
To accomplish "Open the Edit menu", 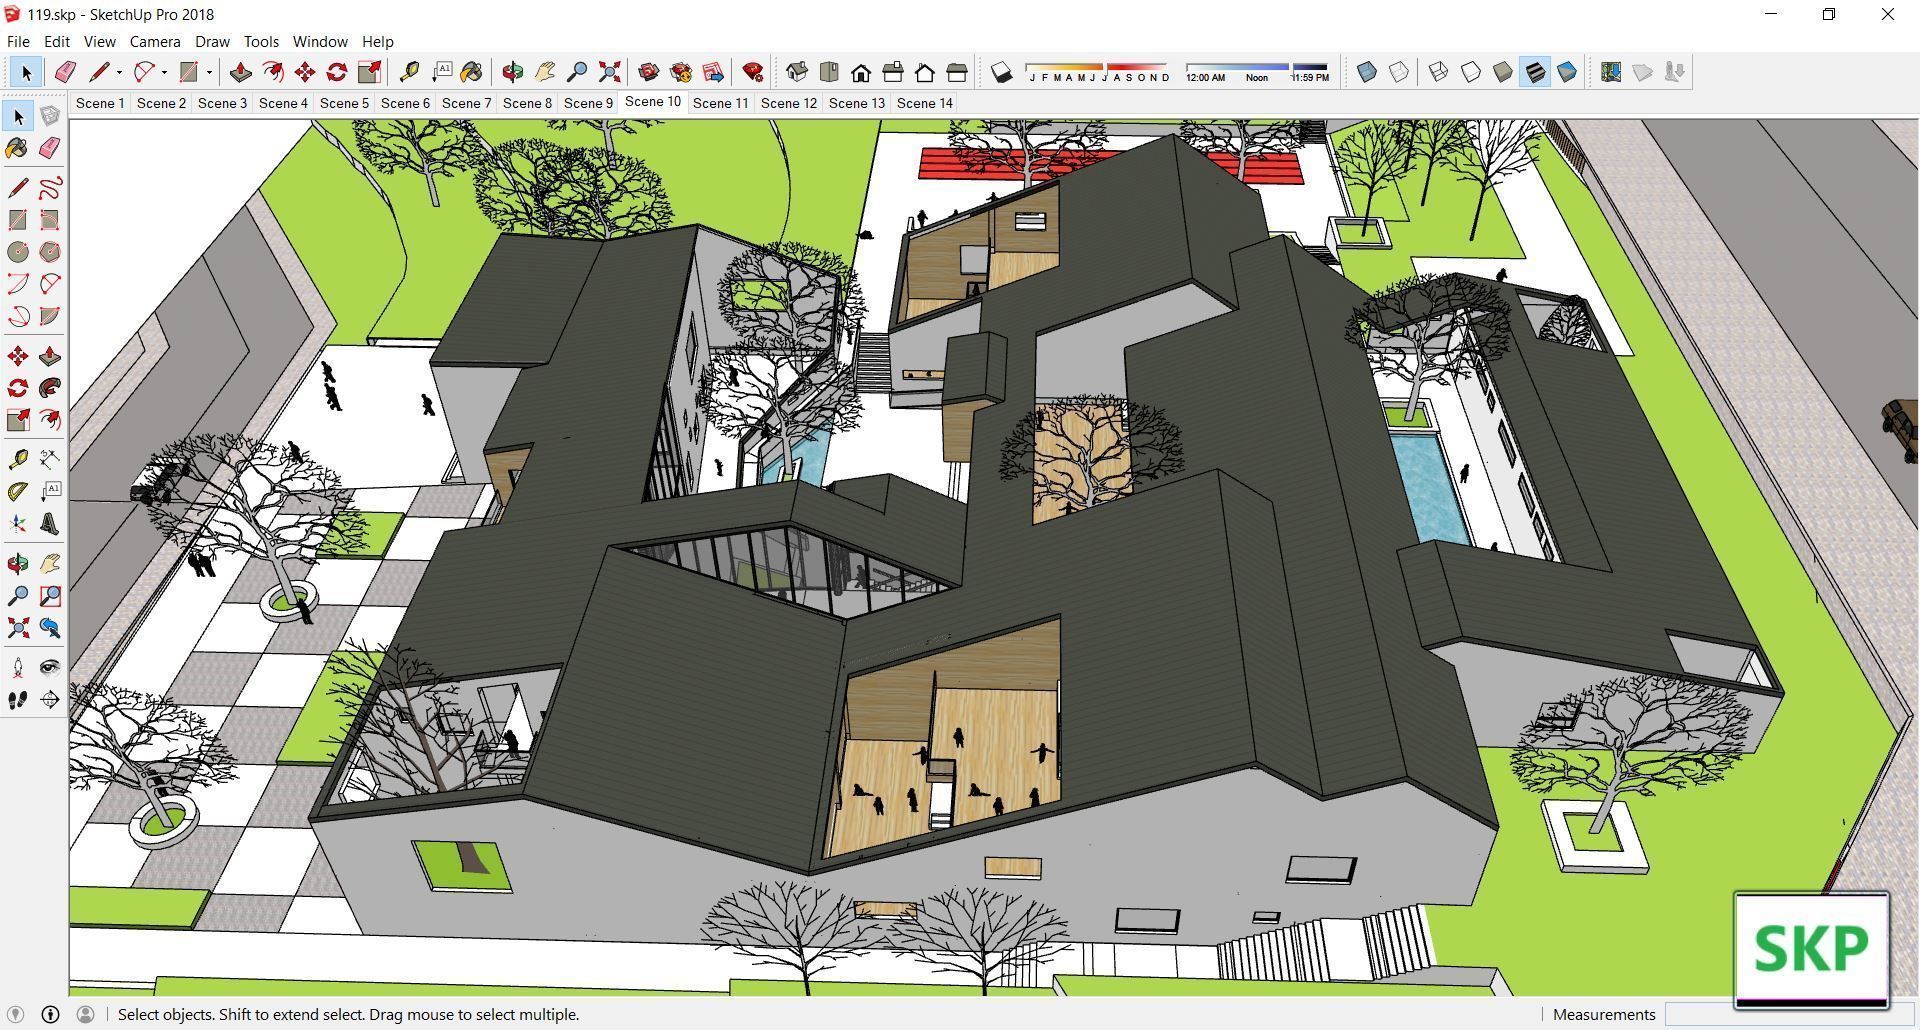I will [x=57, y=42].
